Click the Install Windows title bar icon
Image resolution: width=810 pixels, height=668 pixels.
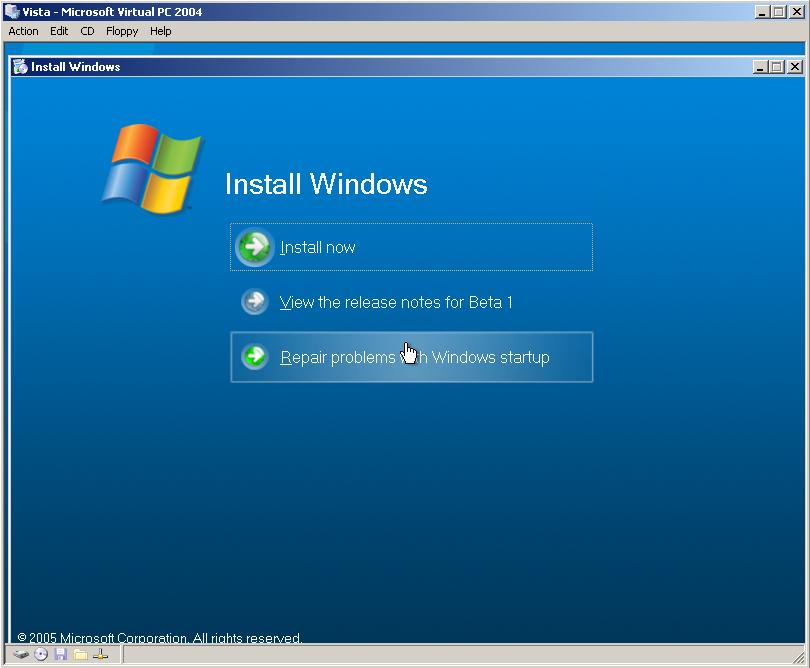coord(20,67)
